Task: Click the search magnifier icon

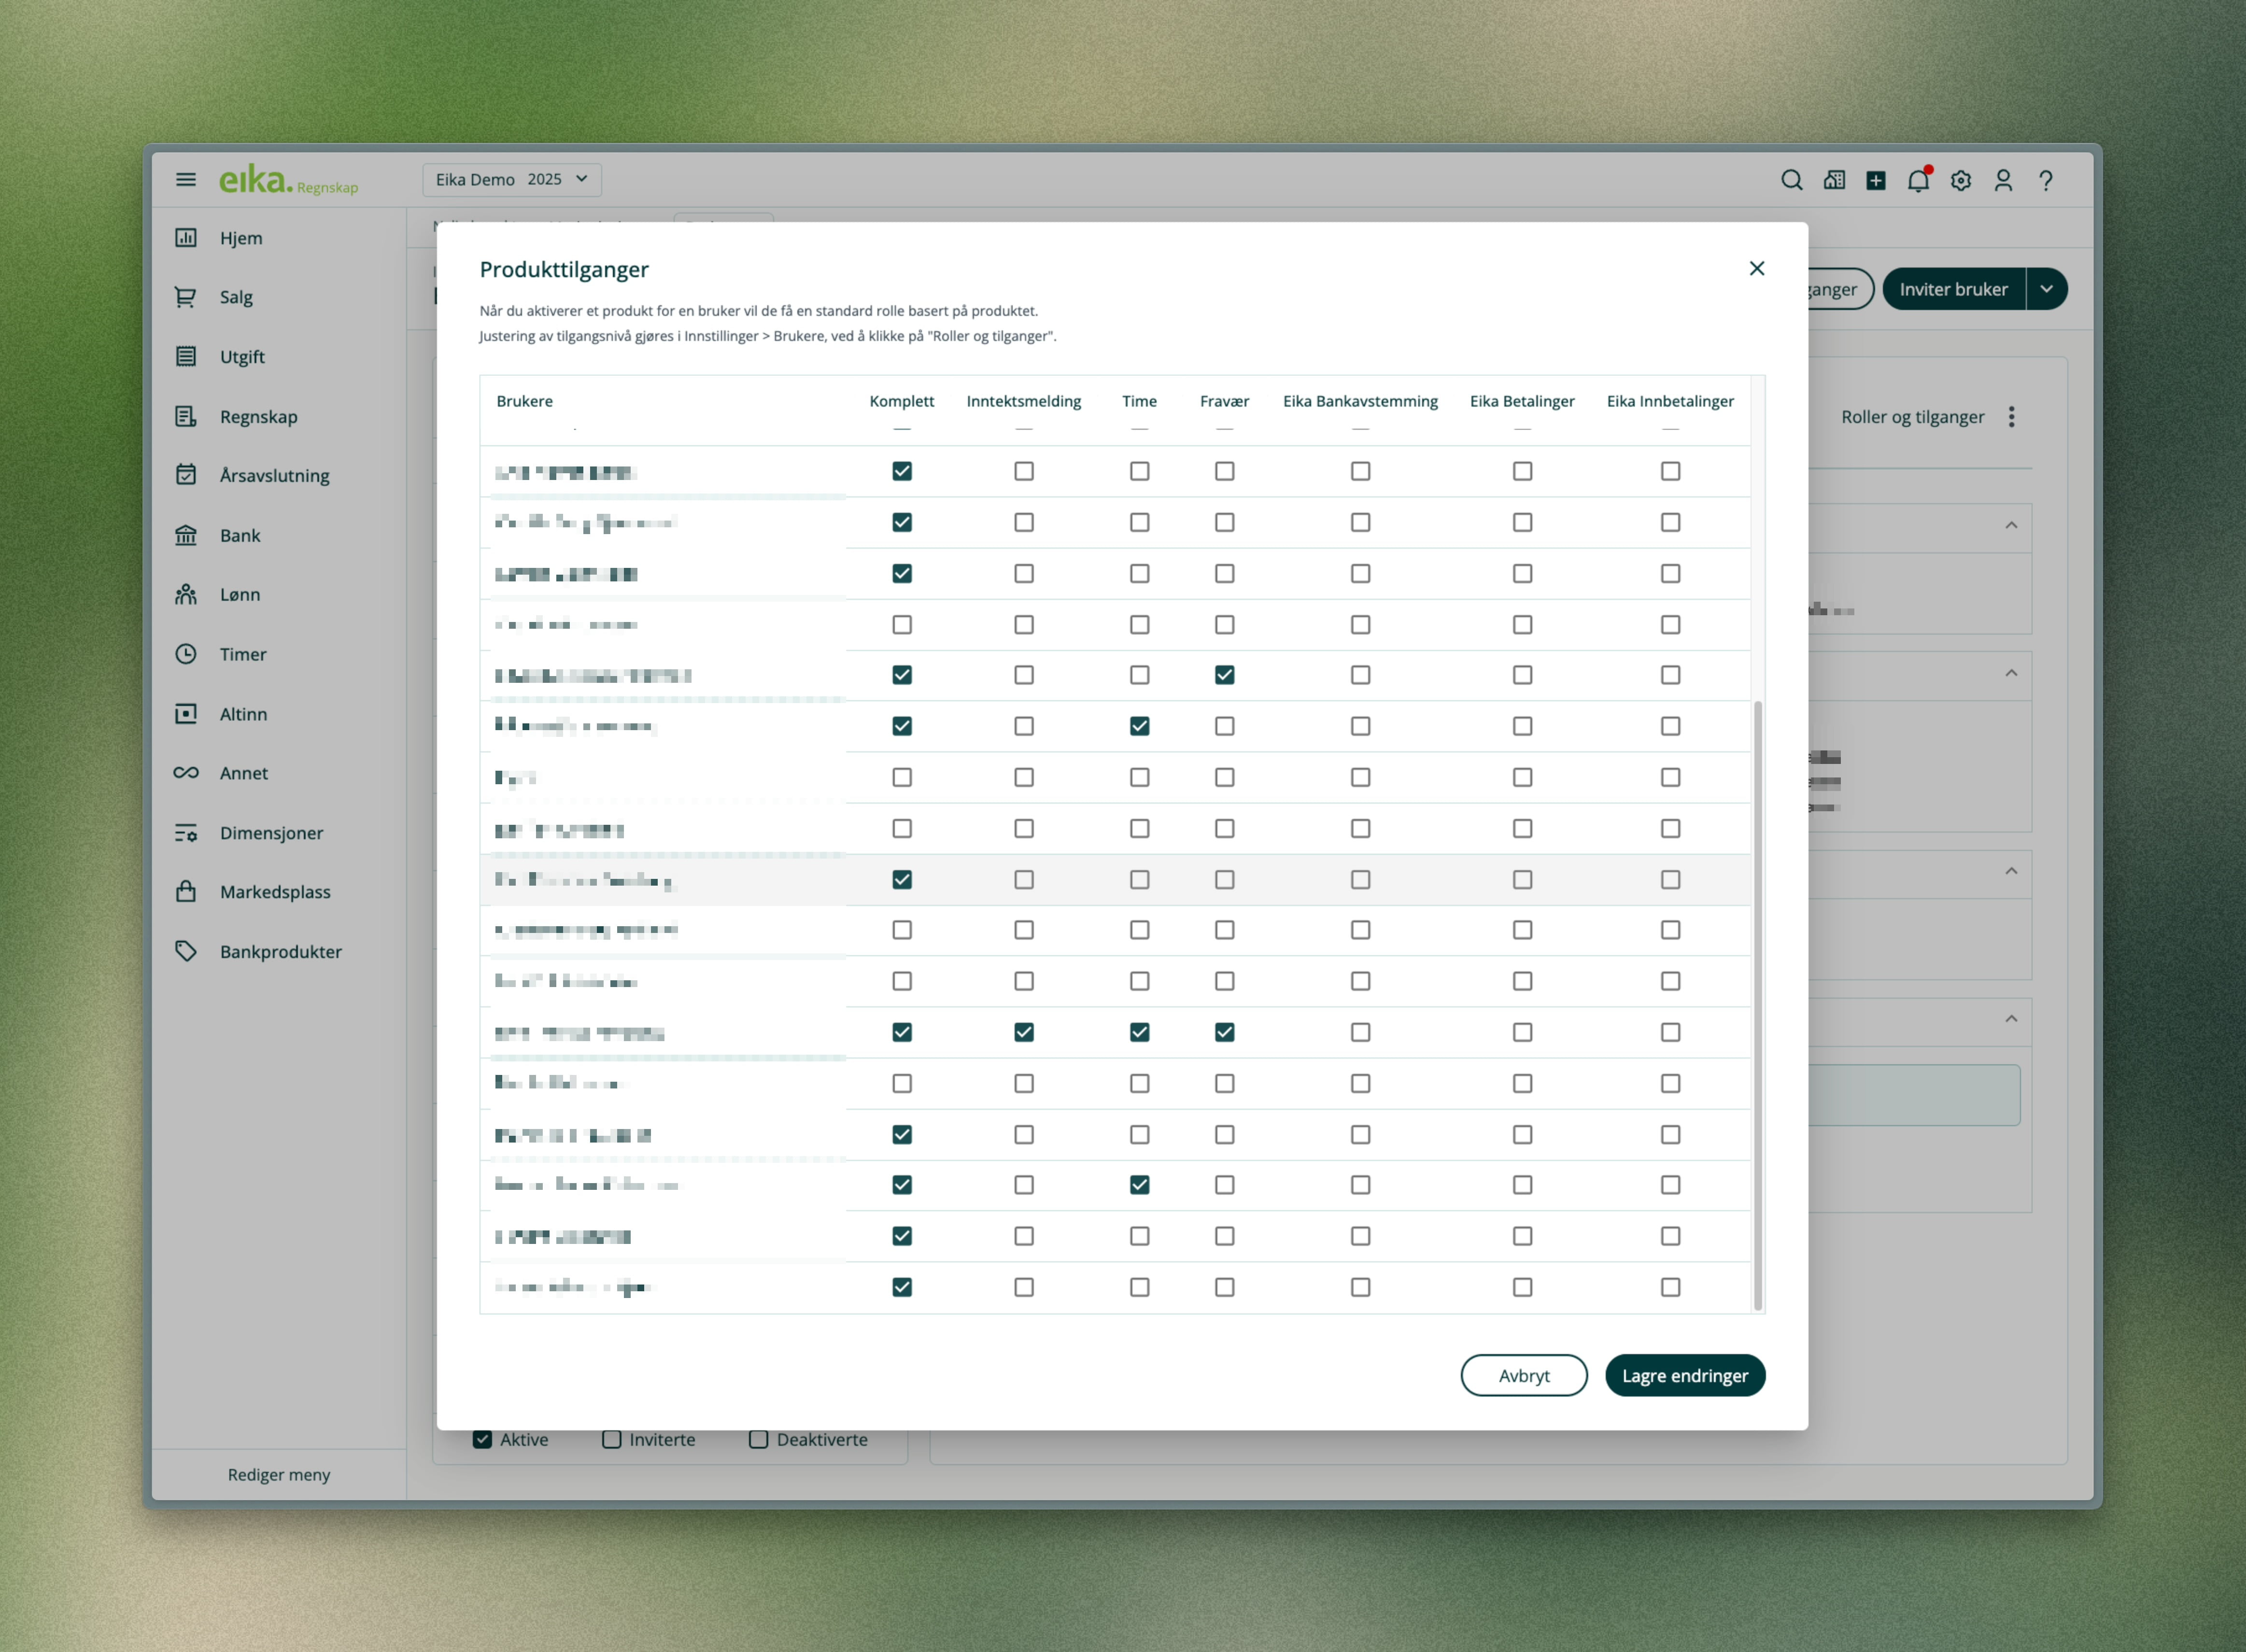Action: (1791, 180)
